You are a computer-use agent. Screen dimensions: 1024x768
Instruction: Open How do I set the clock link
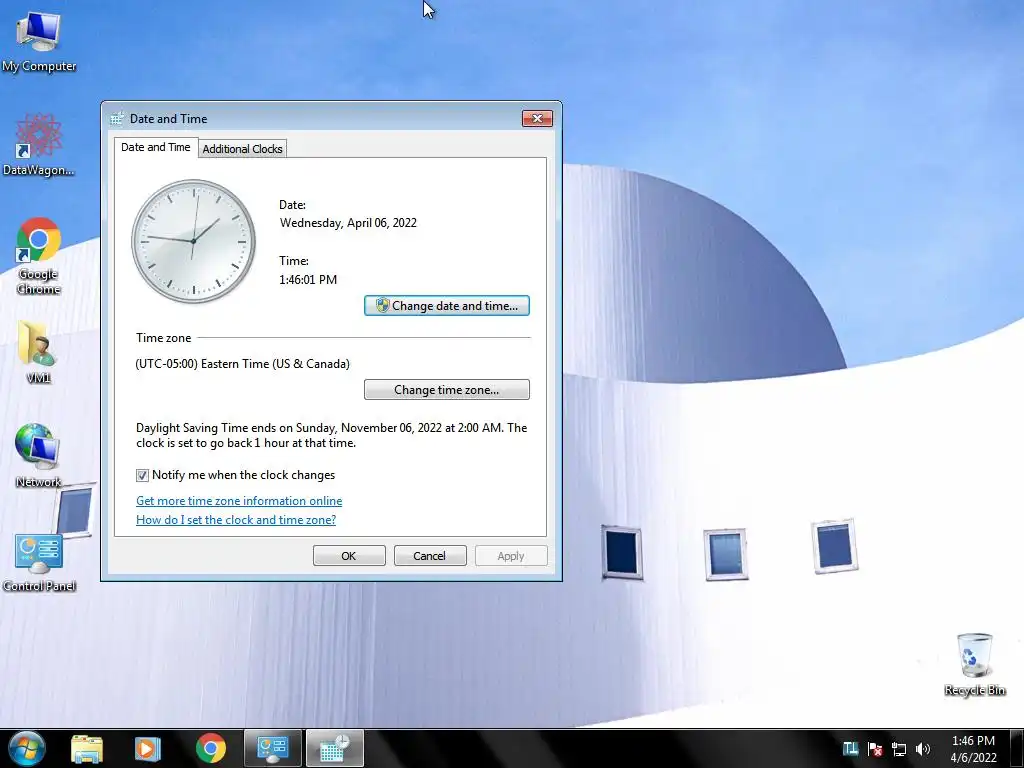click(x=236, y=520)
